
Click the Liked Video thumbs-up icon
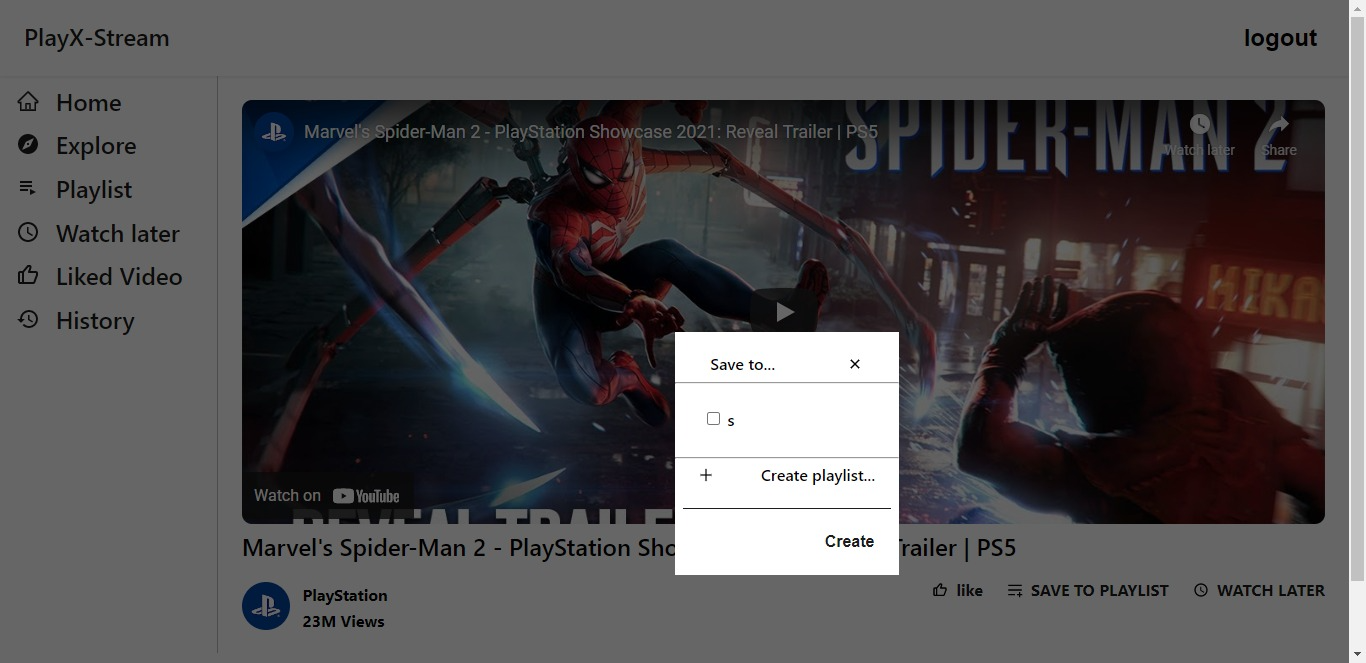coord(28,275)
